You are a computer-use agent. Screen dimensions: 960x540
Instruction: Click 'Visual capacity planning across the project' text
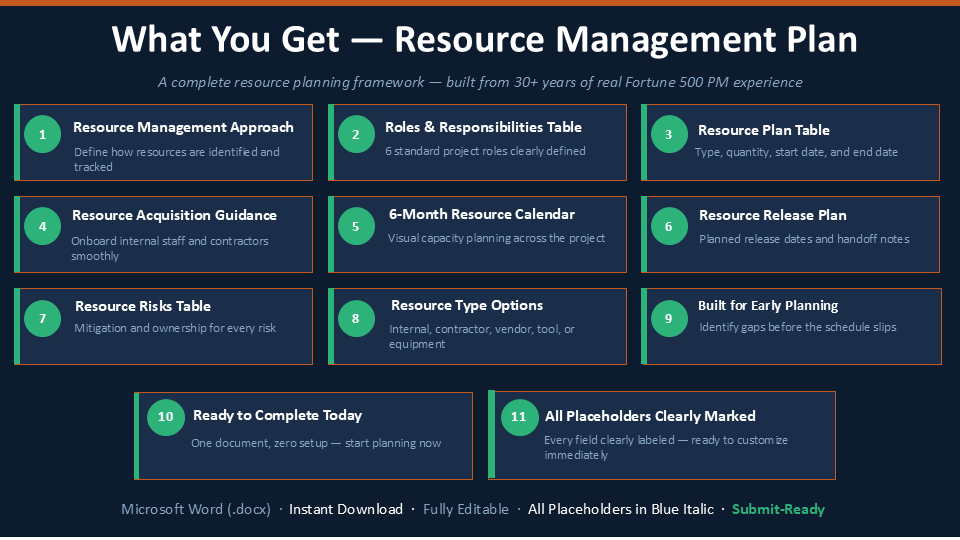(x=496, y=238)
